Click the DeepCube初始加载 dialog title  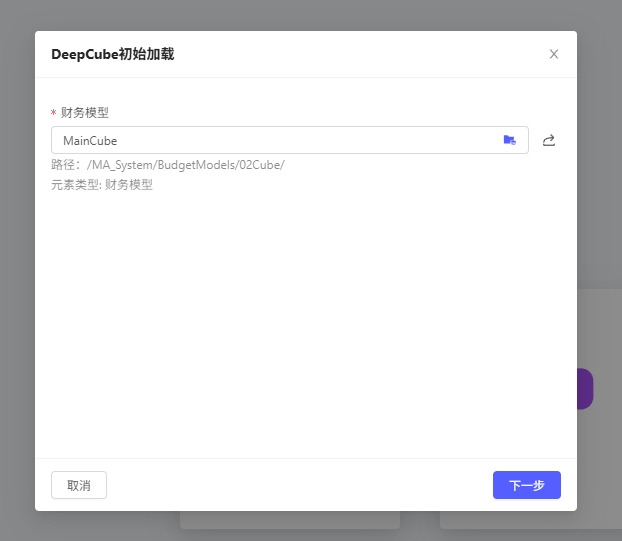point(113,54)
